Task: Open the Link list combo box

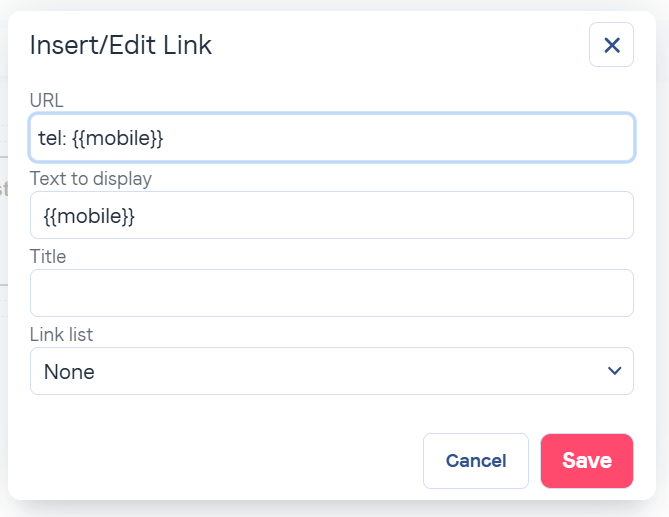Action: click(331, 371)
